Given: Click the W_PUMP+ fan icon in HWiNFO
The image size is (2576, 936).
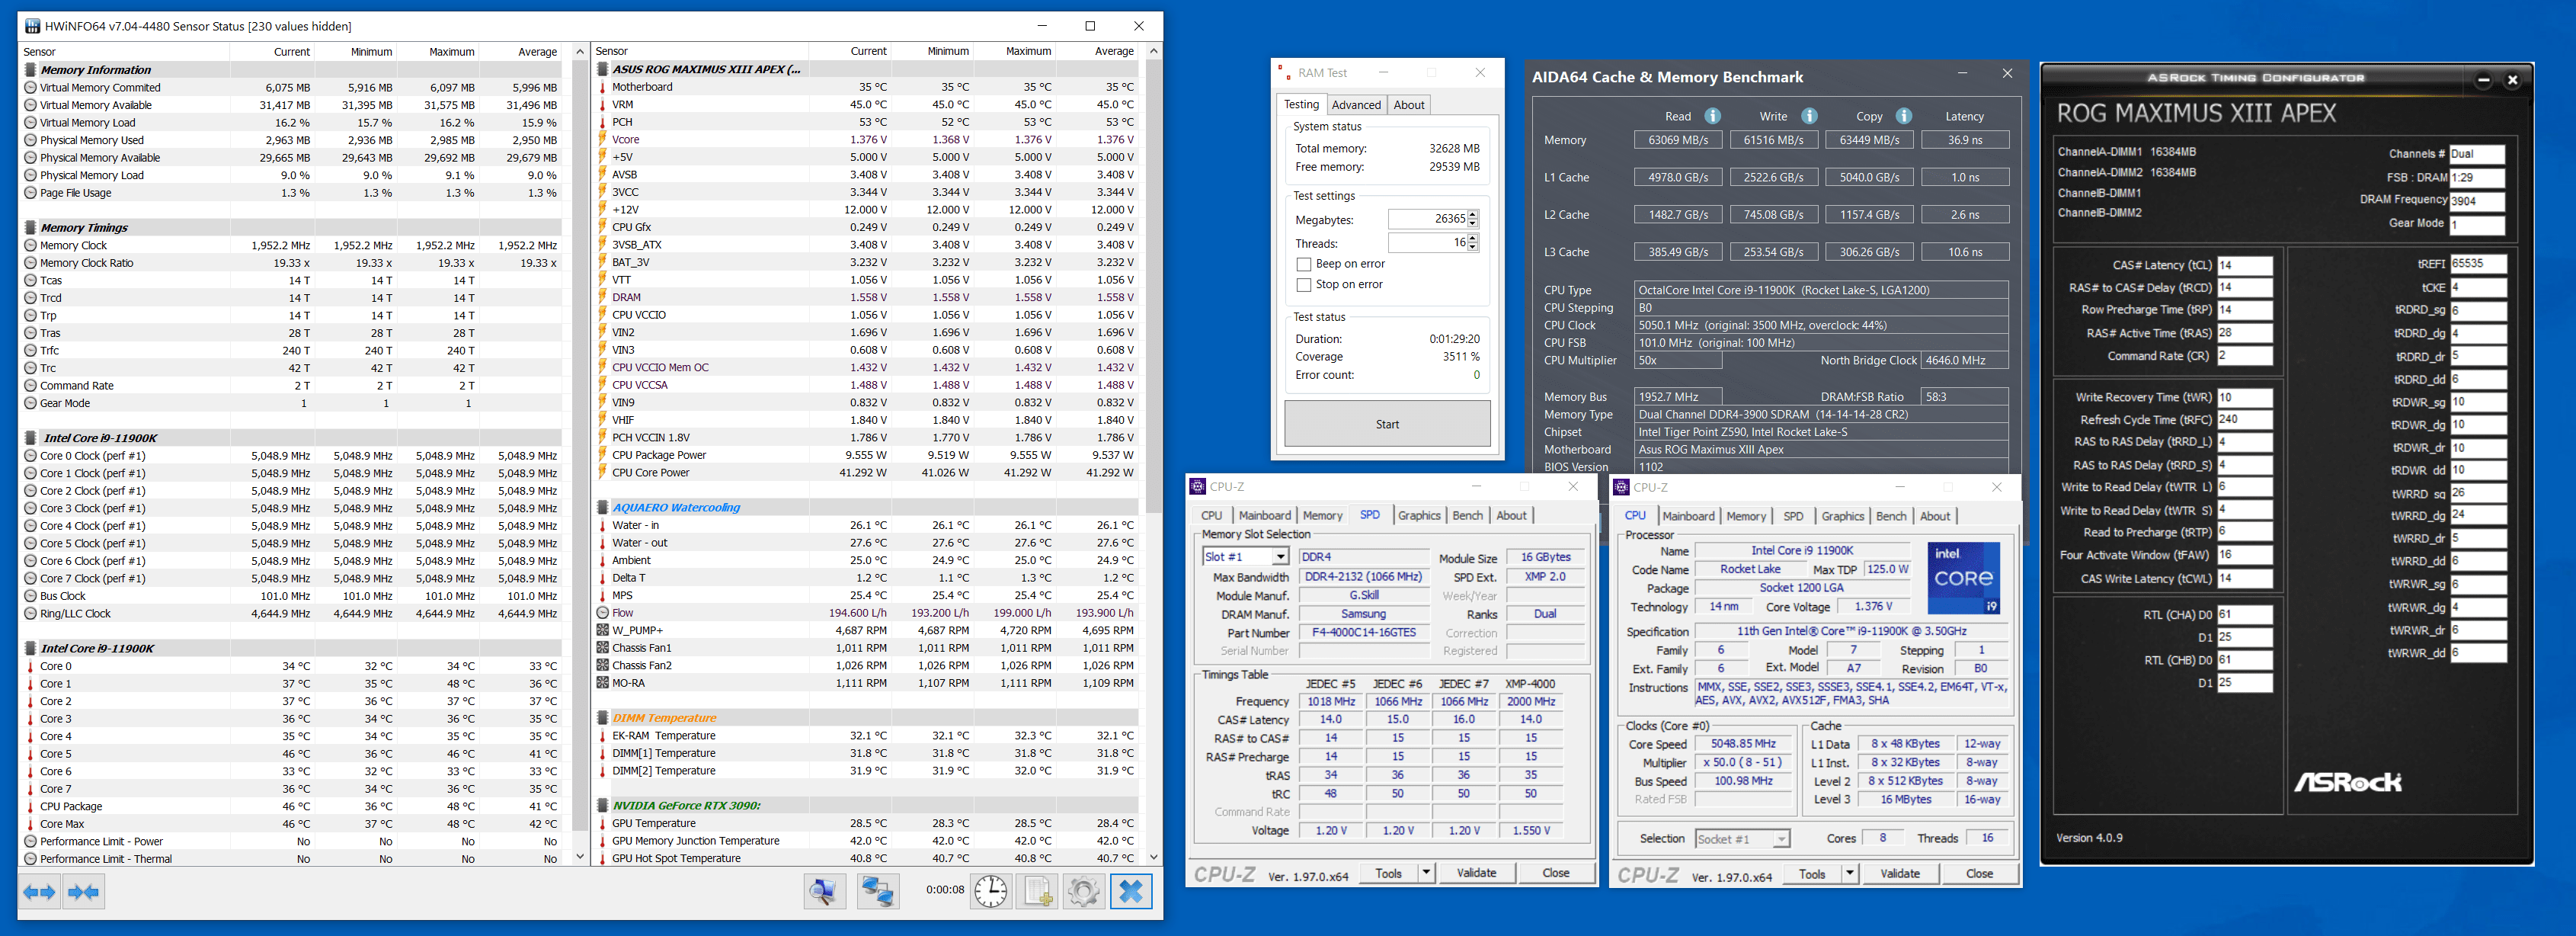Looking at the screenshot, I should click(x=603, y=630).
